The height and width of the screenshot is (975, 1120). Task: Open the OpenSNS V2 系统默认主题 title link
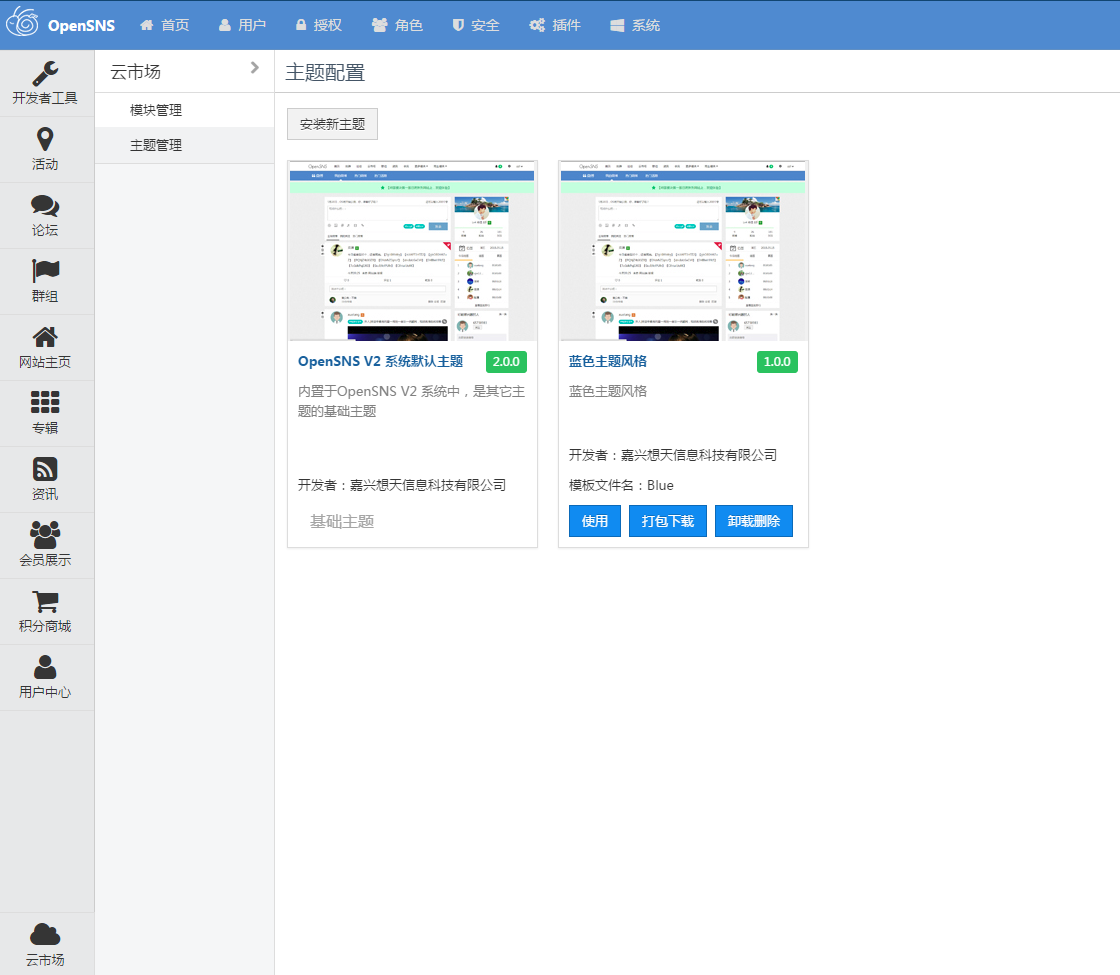pos(380,361)
